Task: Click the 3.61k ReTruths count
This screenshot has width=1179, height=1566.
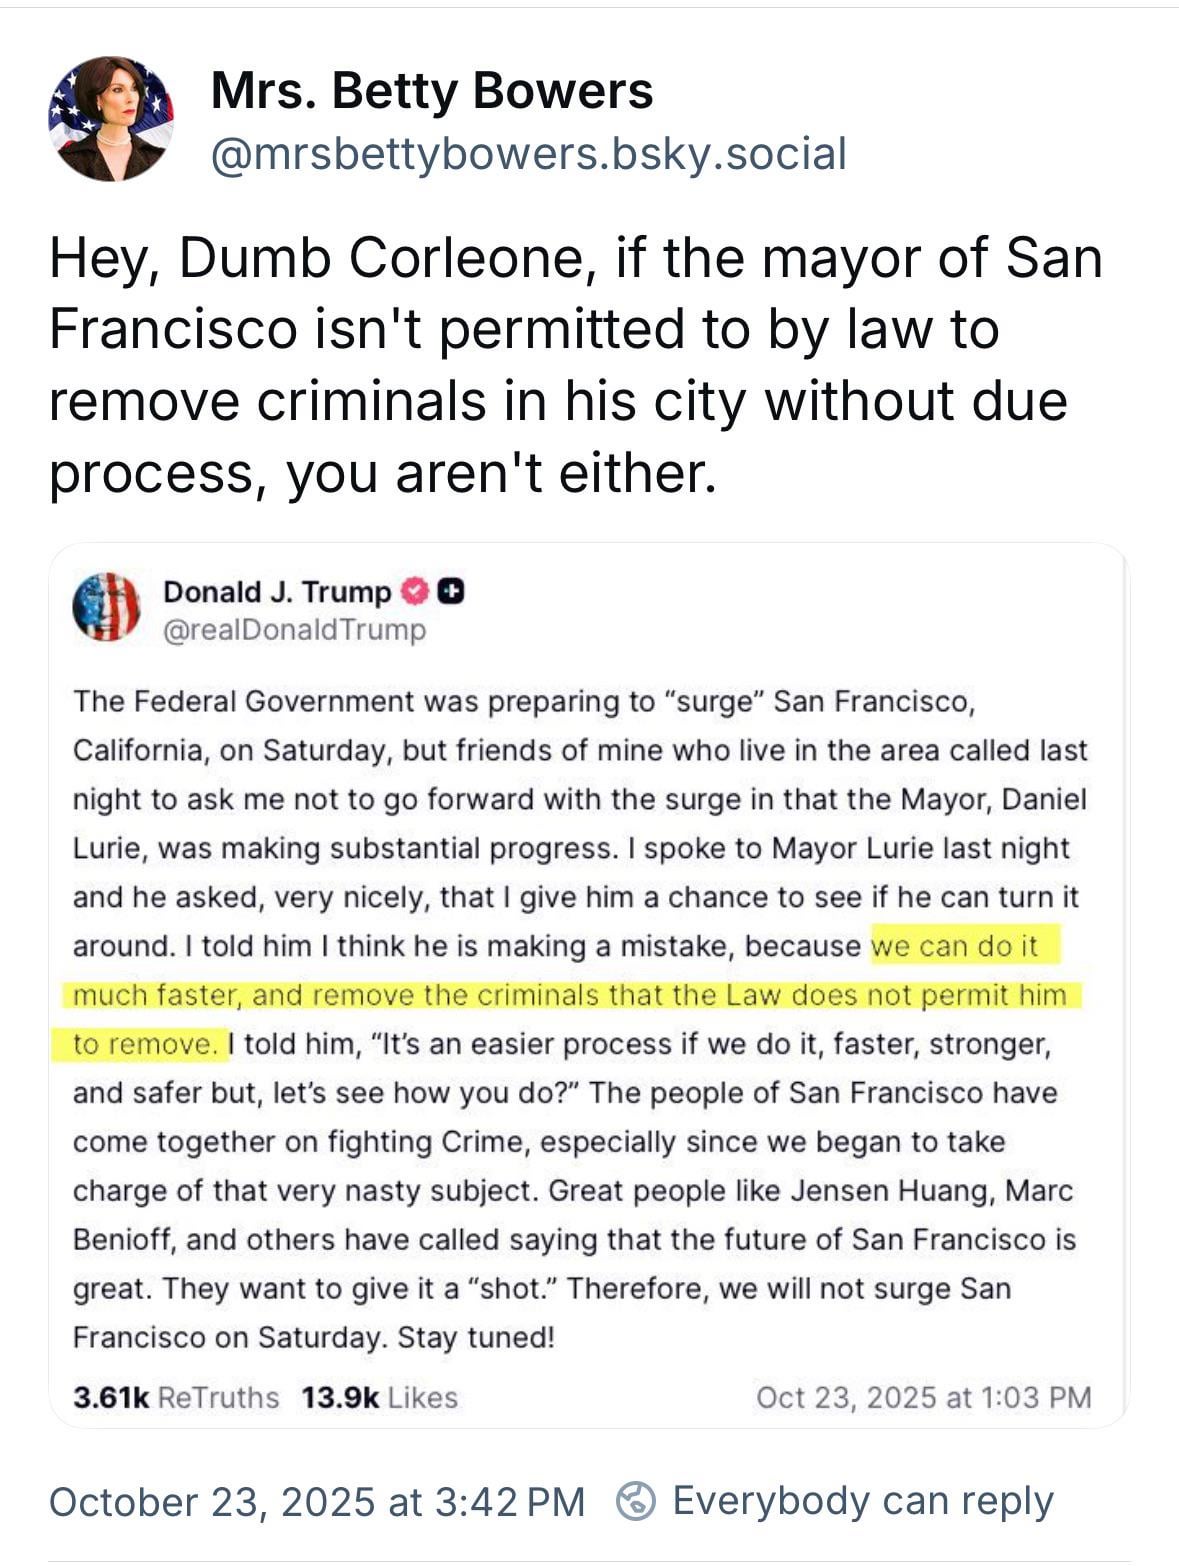Action: click(x=176, y=1397)
